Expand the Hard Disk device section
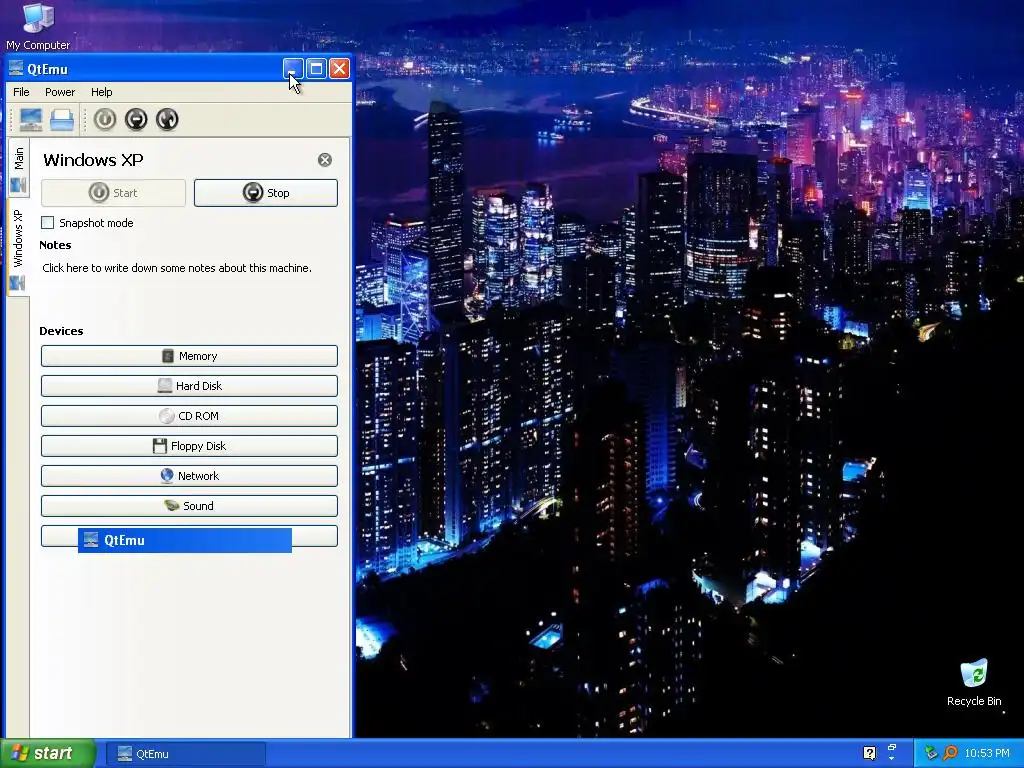Viewport: 1024px width, 768px height. click(x=189, y=386)
